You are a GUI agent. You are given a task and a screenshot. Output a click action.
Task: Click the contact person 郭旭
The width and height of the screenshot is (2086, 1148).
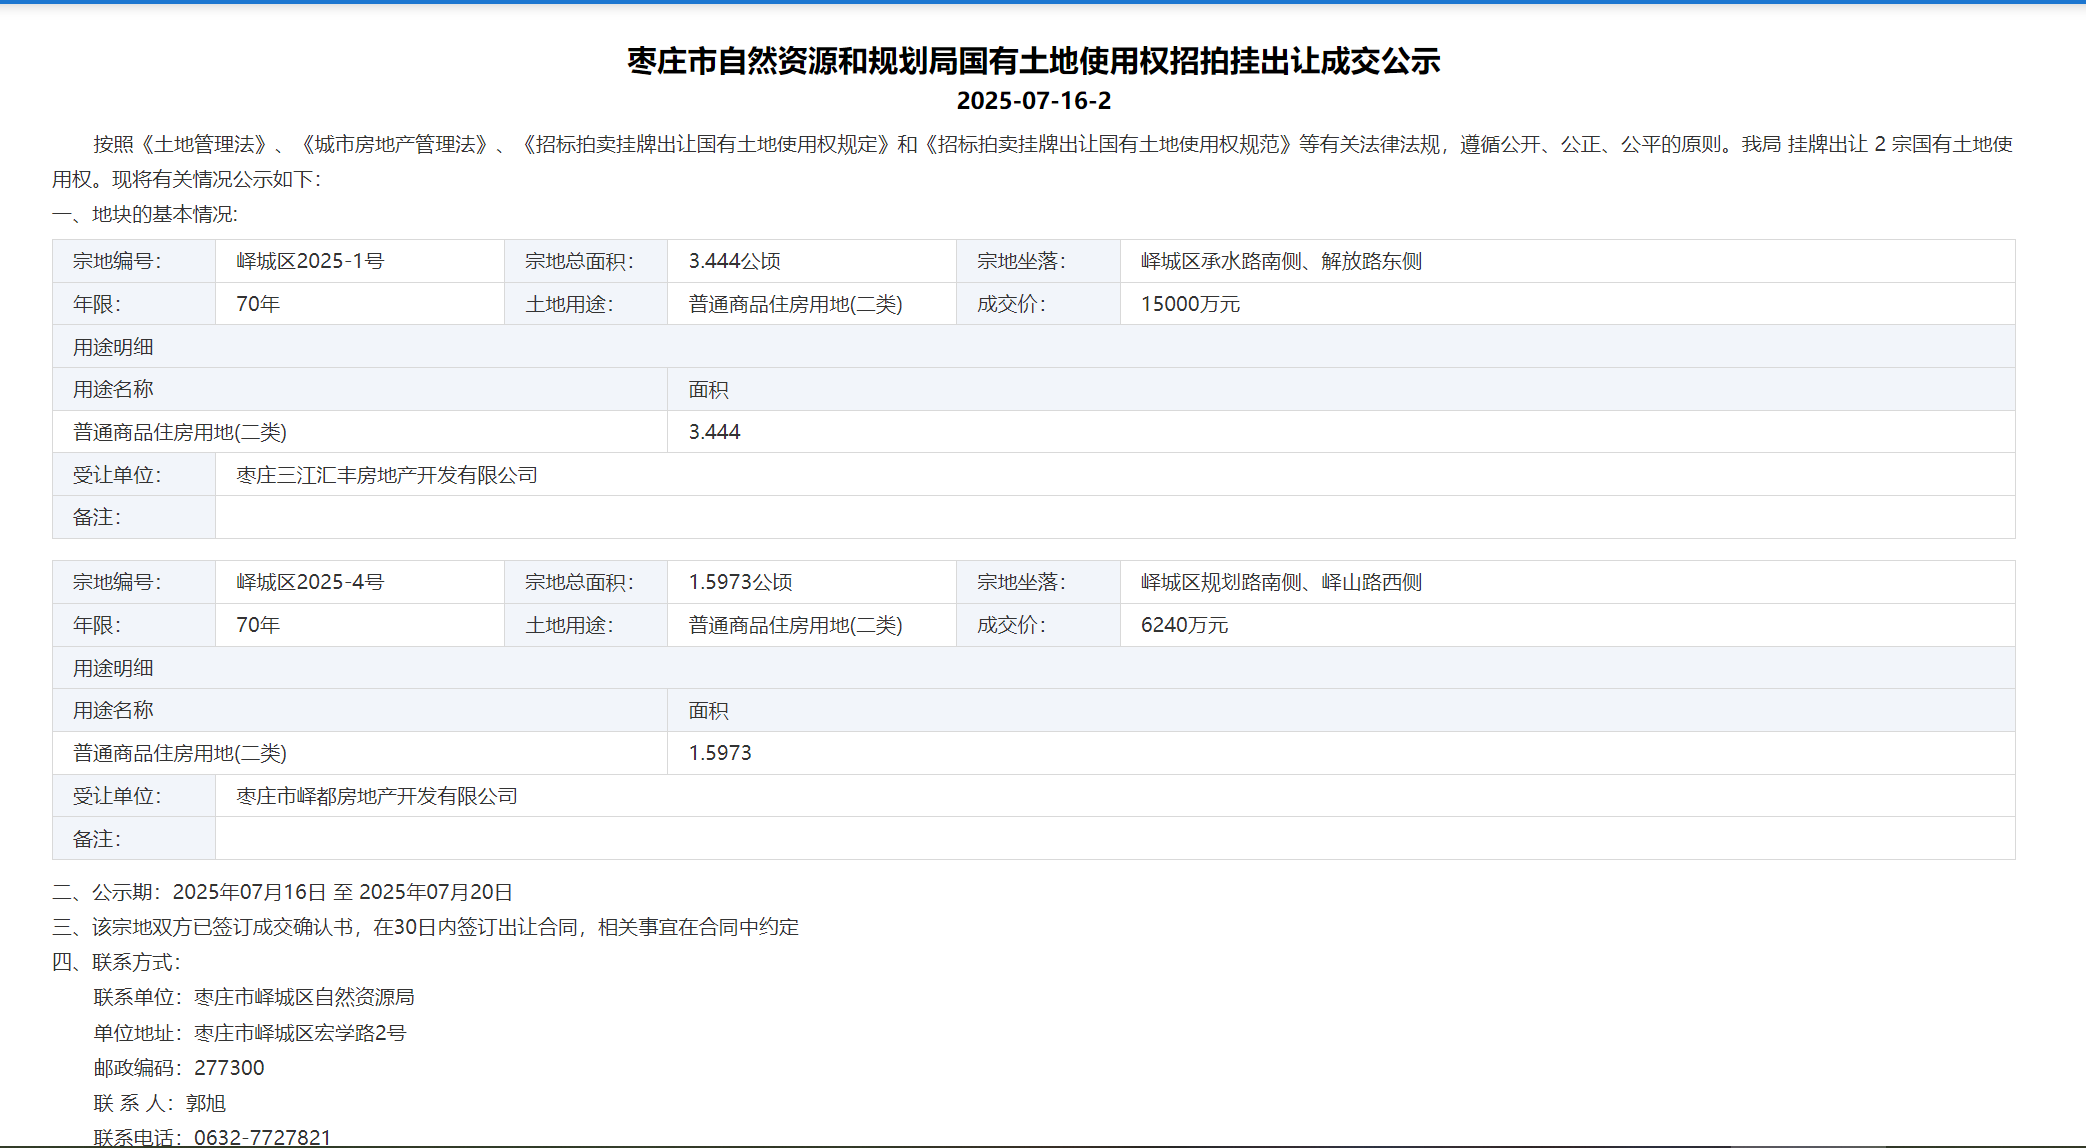pyautogui.click(x=206, y=1103)
